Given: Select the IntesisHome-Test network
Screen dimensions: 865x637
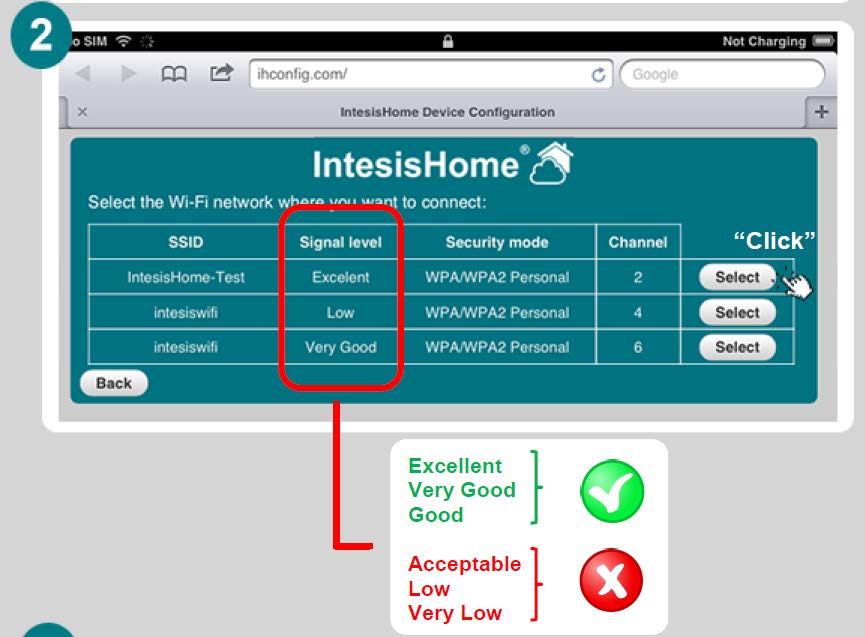Looking at the screenshot, I should (738, 277).
